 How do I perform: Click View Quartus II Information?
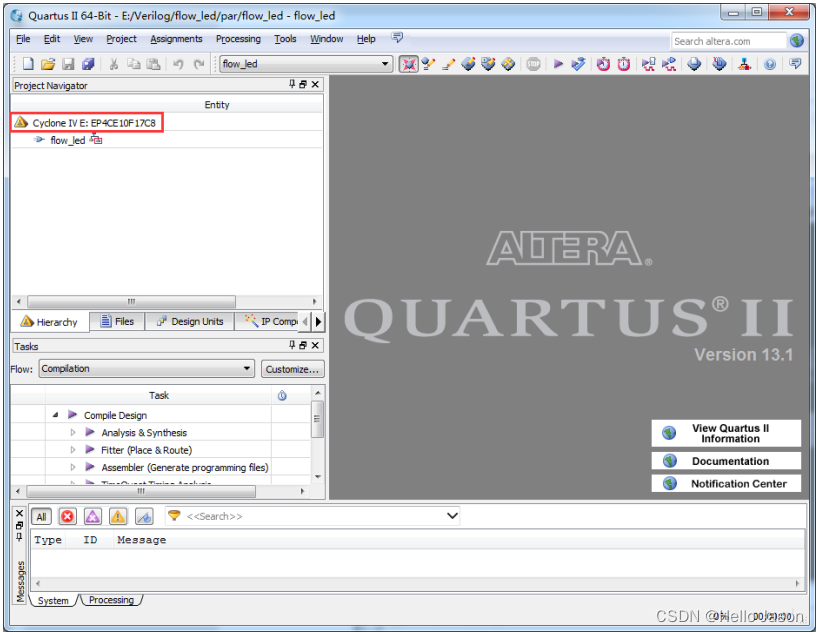(x=726, y=433)
